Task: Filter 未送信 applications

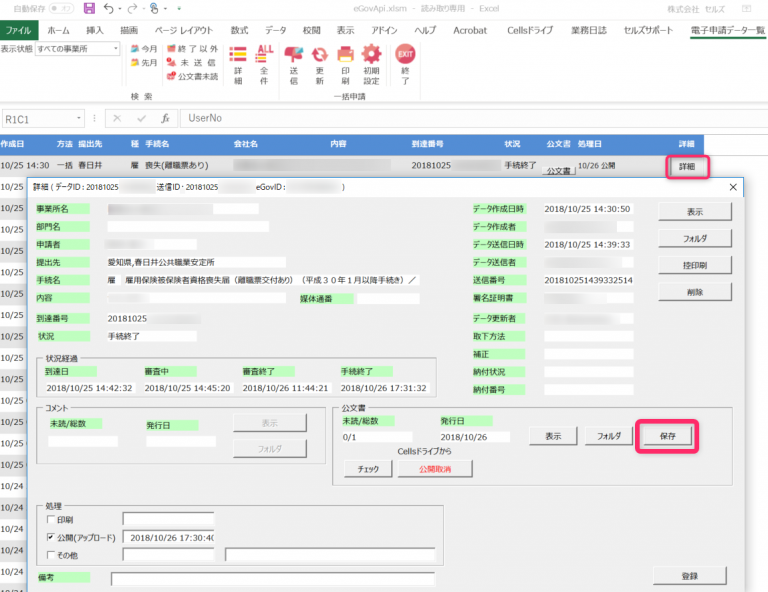Action: 192,63
